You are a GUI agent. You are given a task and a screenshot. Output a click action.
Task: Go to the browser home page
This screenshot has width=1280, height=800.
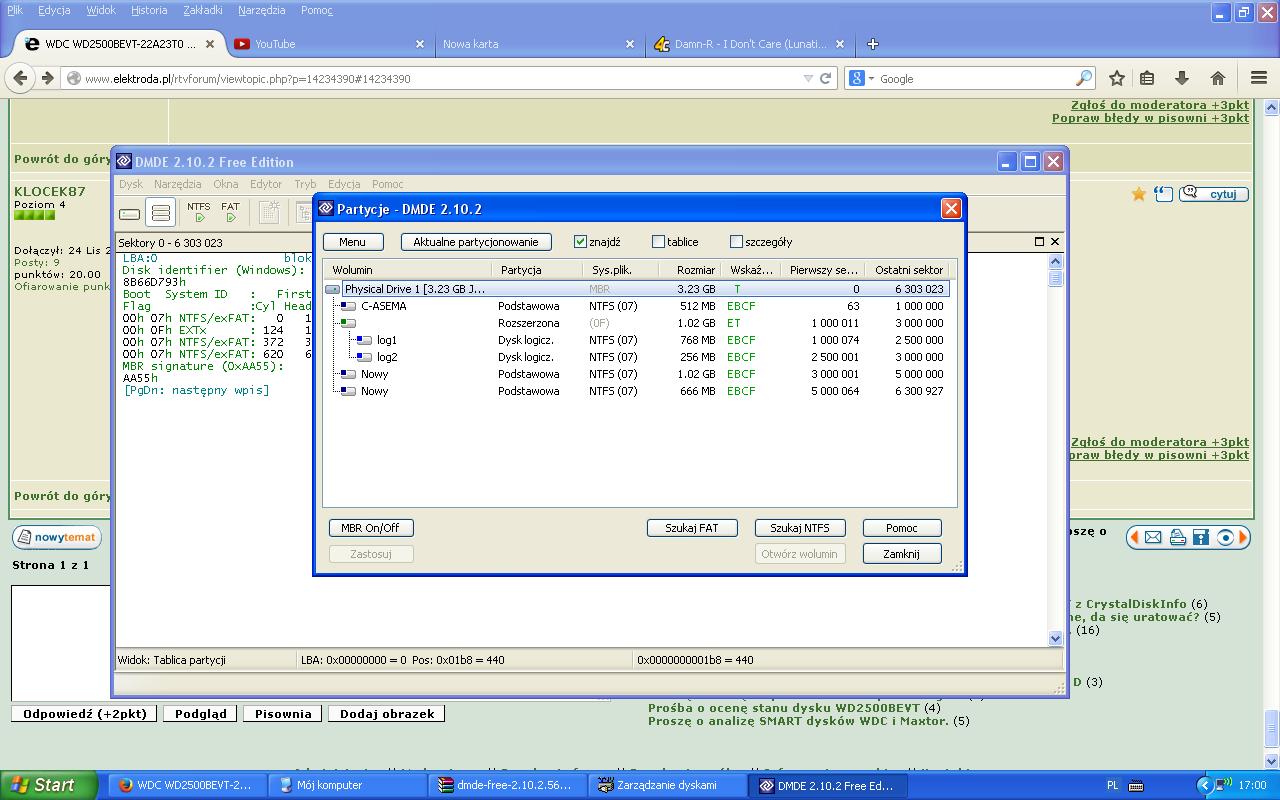point(1217,78)
